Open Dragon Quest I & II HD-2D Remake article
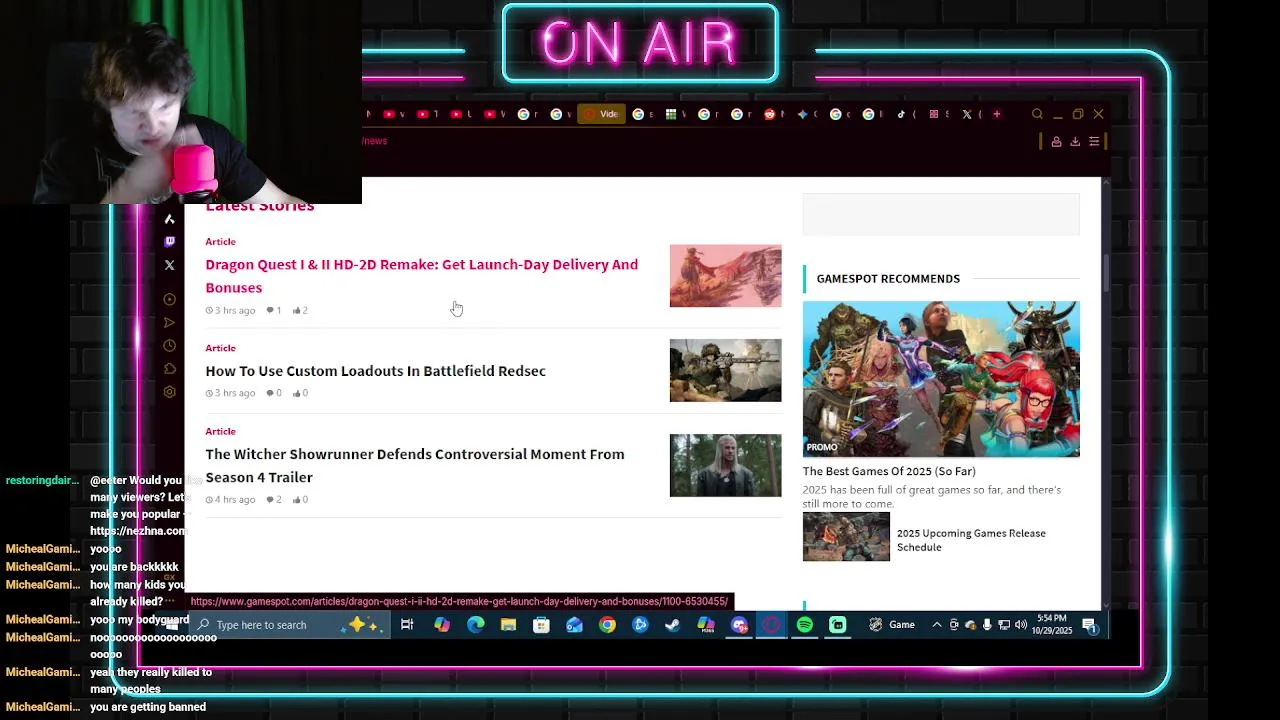The height and width of the screenshot is (720, 1280). coord(421,276)
